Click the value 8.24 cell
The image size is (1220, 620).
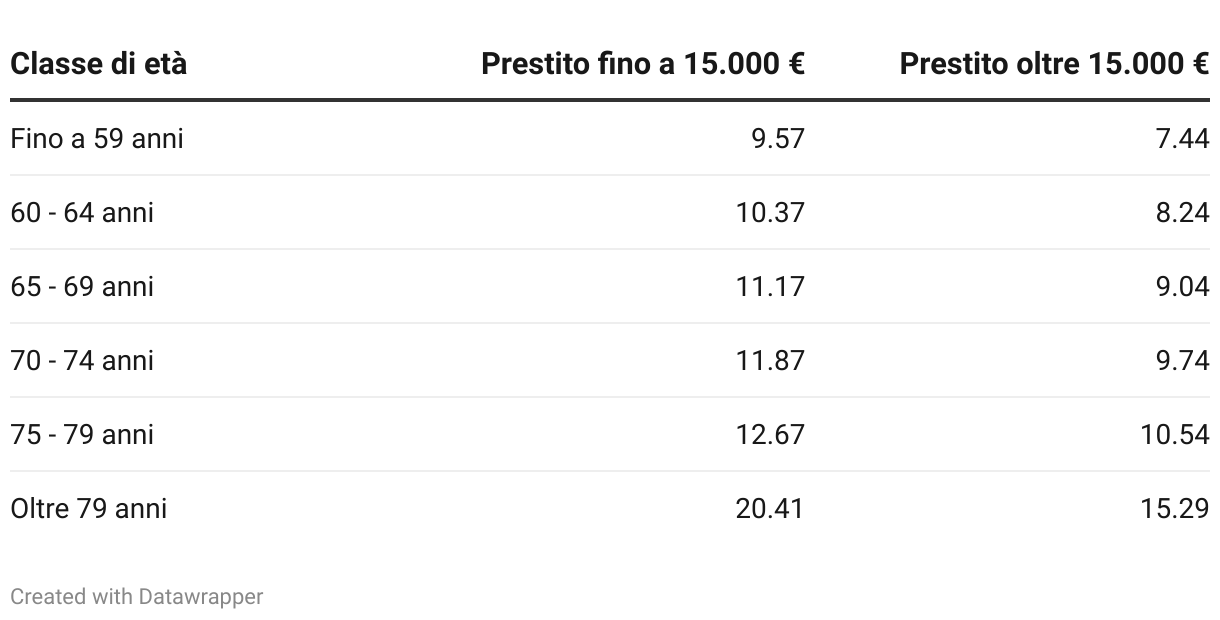click(x=1182, y=212)
